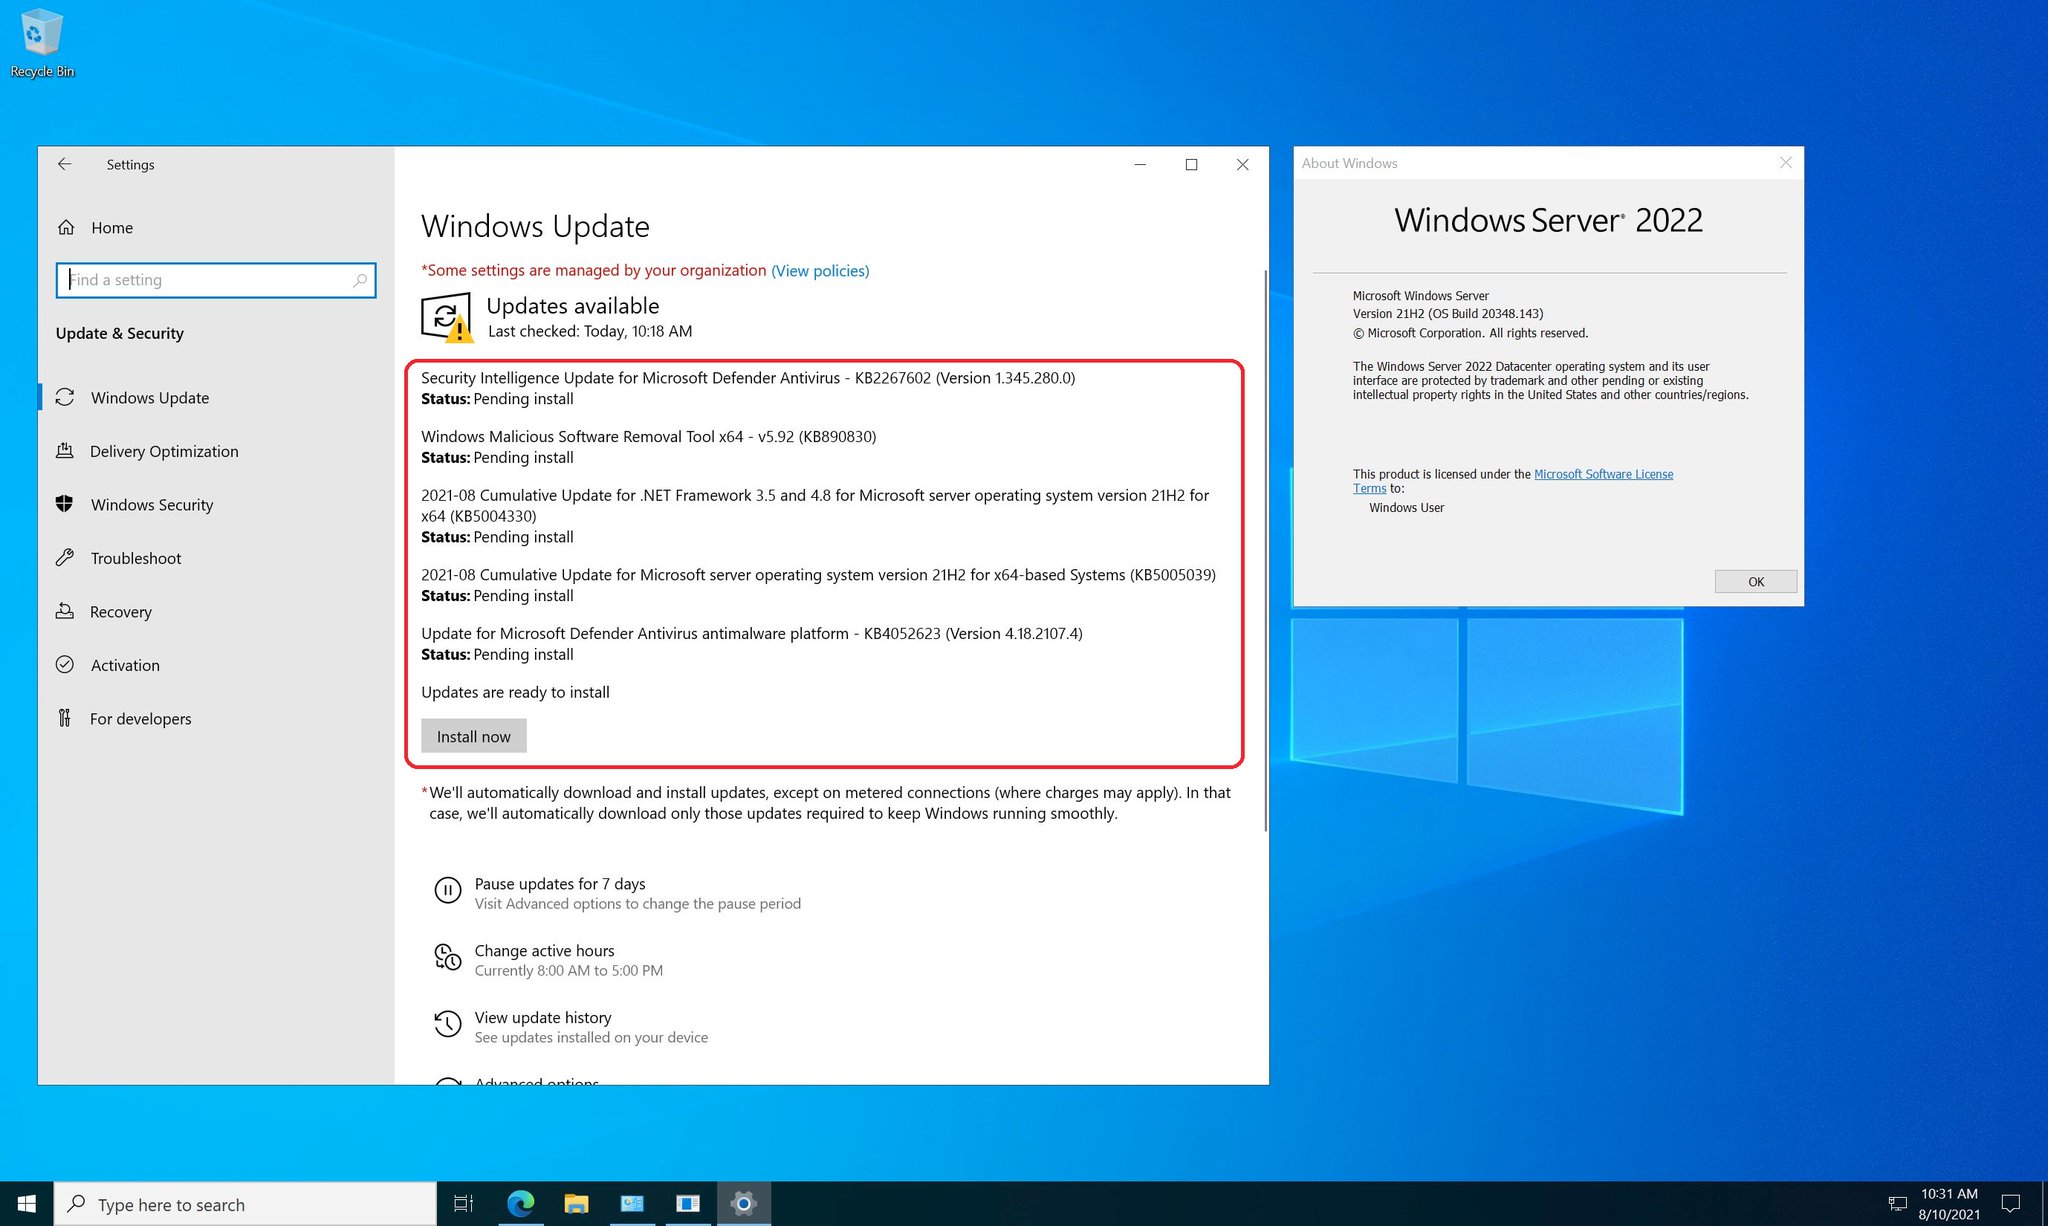The width and height of the screenshot is (2048, 1226).
Task: Open Microsoft Edge from the taskbar
Action: pyautogui.click(x=519, y=1204)
